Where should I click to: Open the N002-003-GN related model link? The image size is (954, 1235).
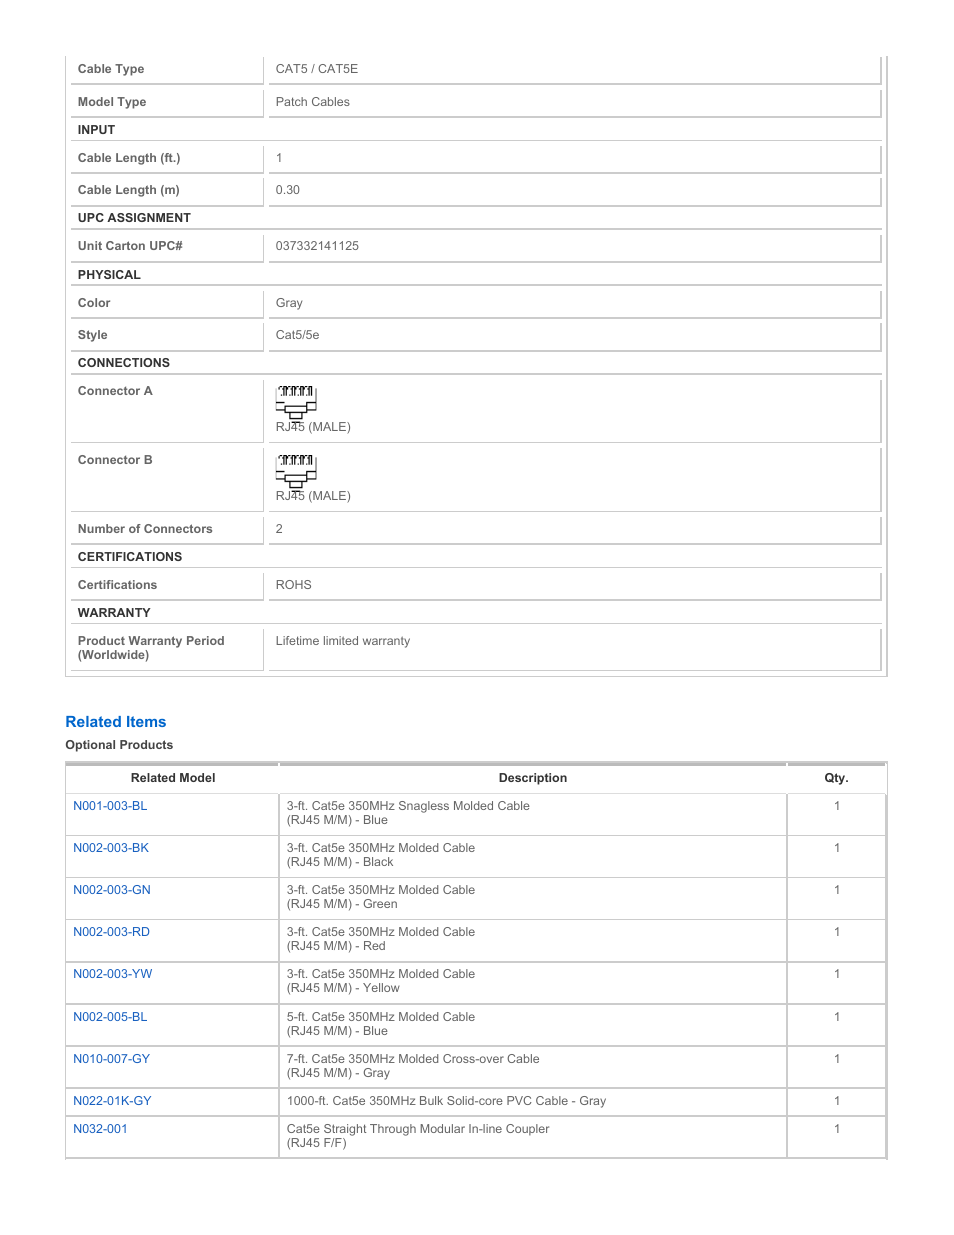tap(112, 890)
